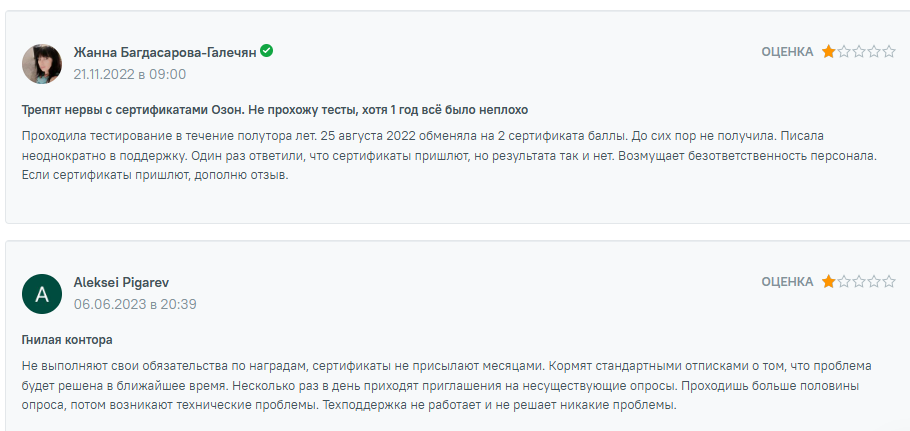Open Aleksei Pigarev's green letter avatar
The height and width of the screenshot is (431, 910).
pyautogui.click(x=42, y=293)
